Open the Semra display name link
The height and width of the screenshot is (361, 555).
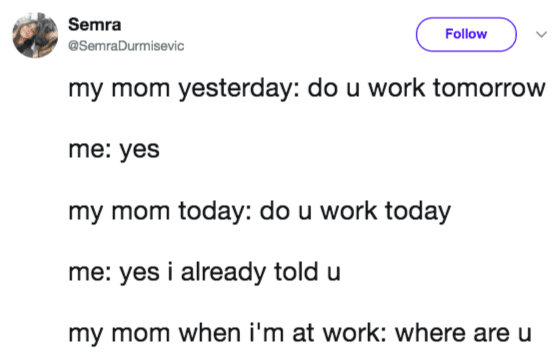[x=95, y=24]
